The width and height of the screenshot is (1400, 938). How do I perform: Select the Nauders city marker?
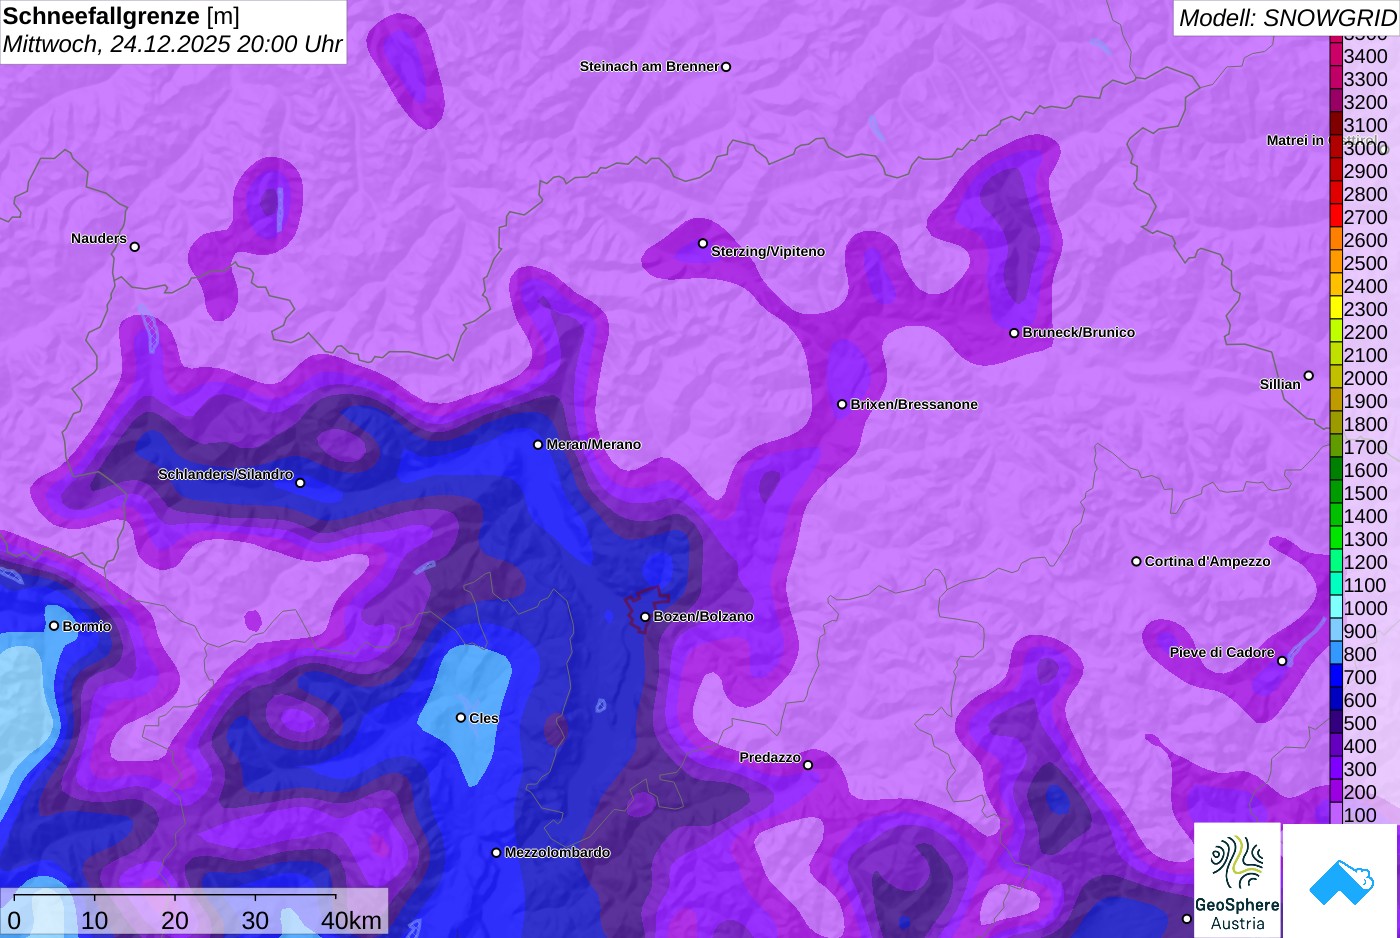tap(135, 246)
